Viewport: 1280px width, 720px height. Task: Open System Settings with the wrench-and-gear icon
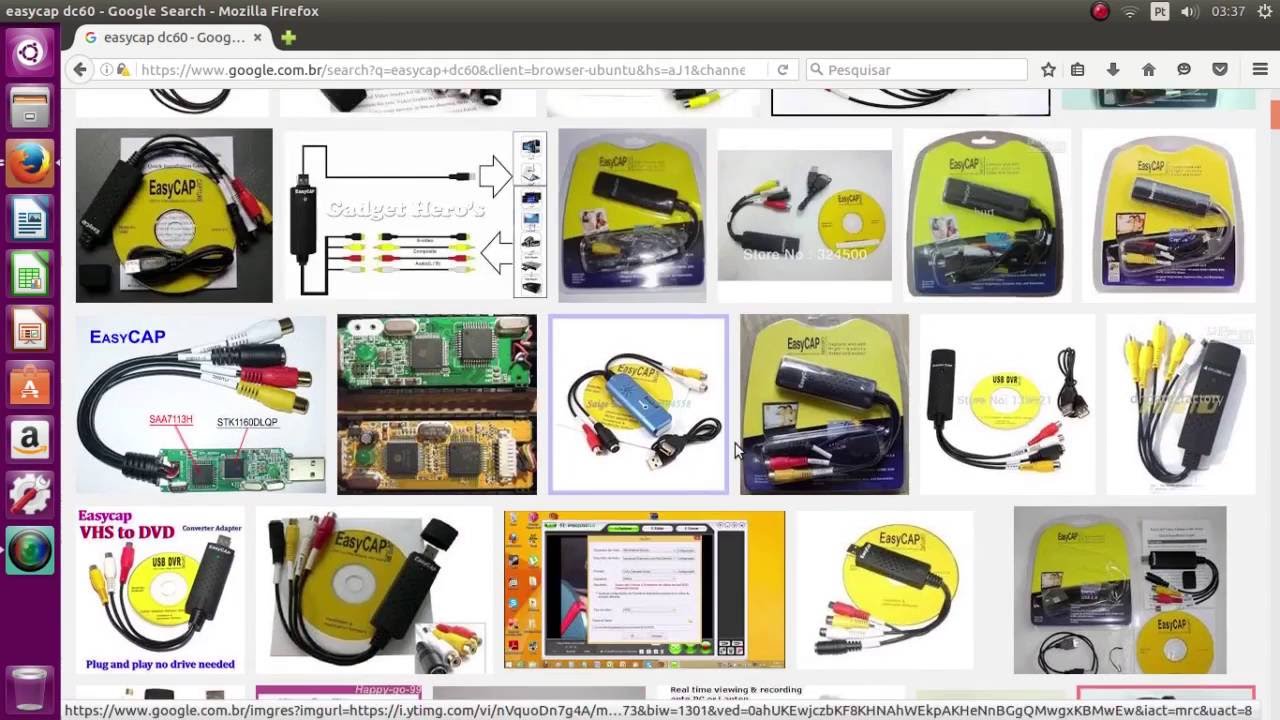pos(29,496)
